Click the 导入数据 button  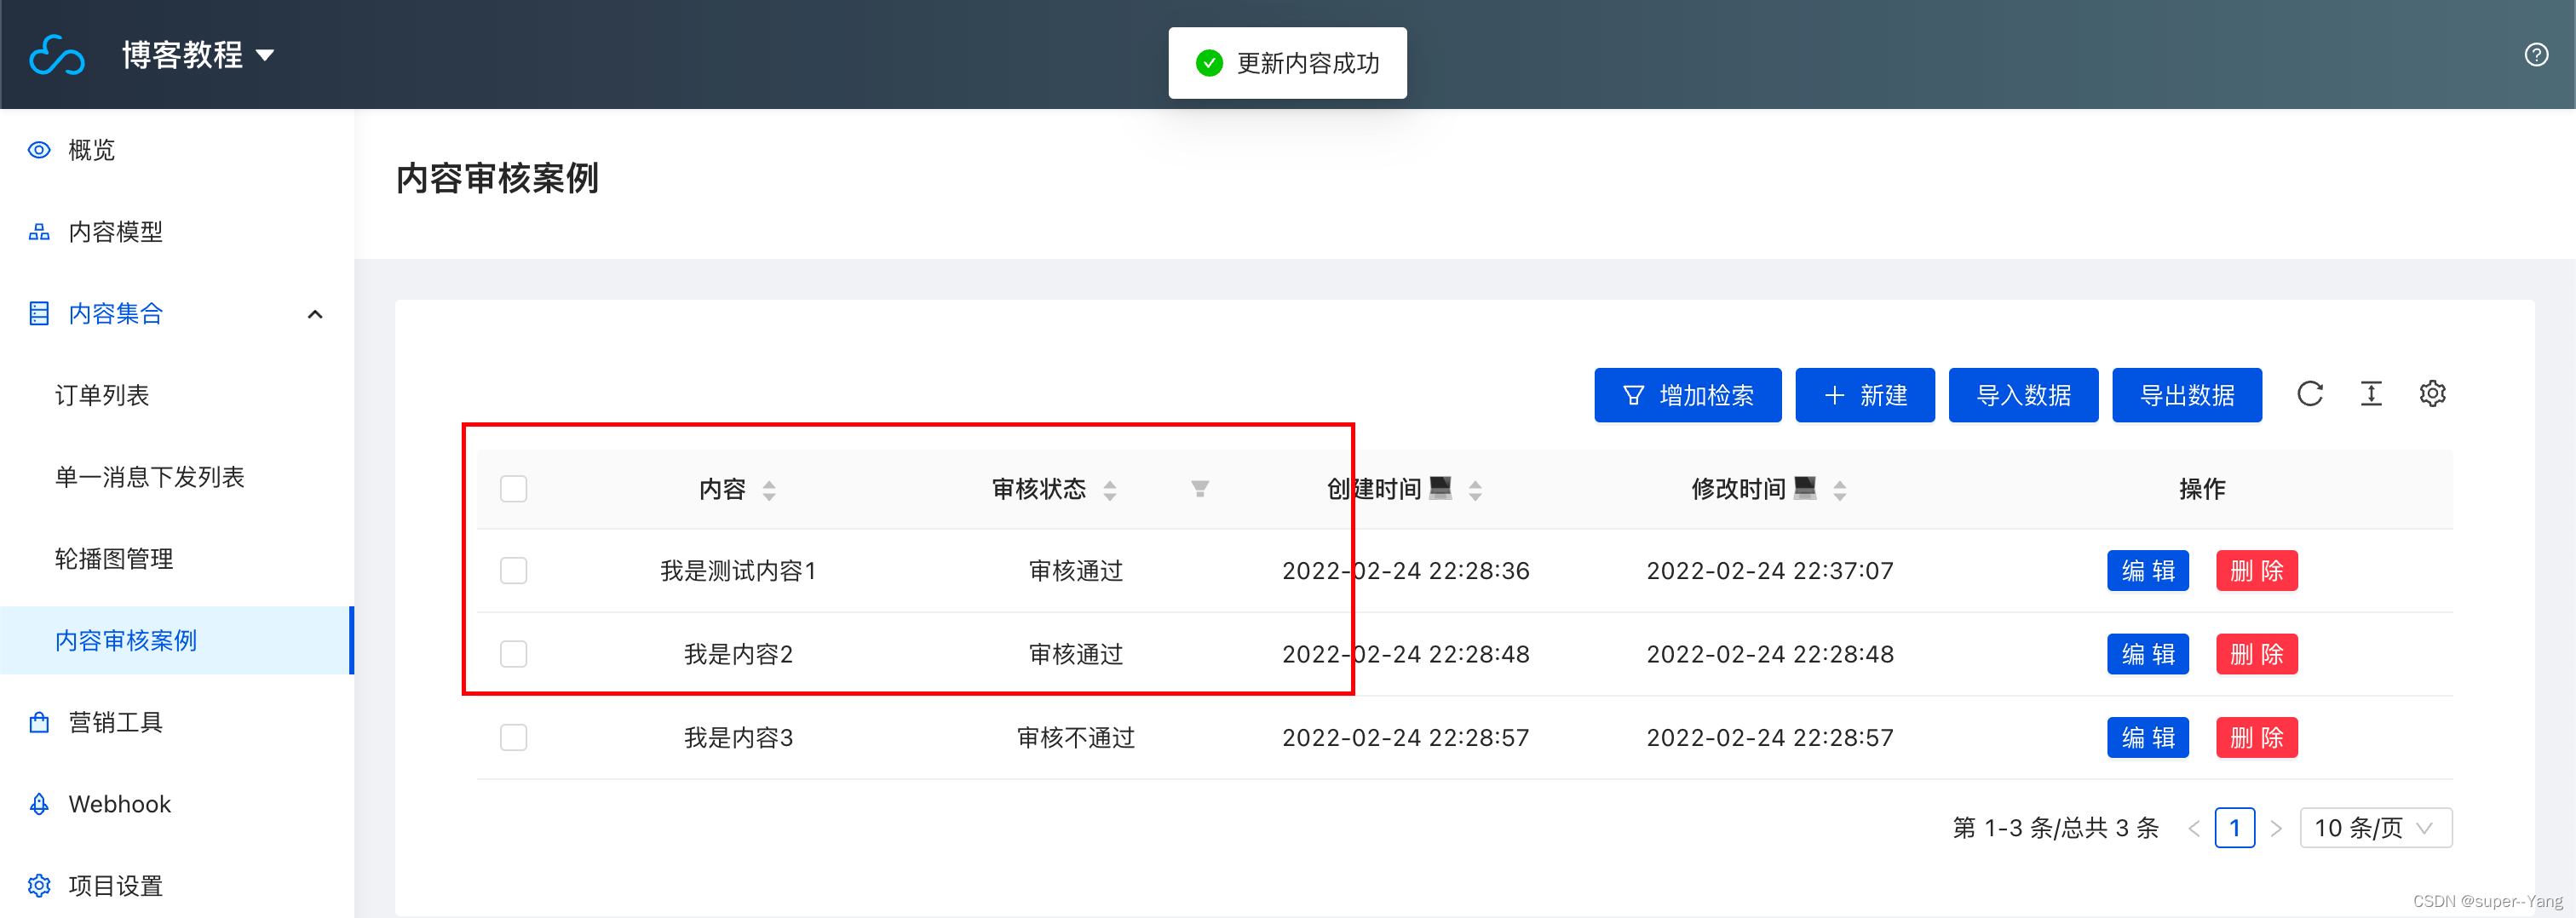(x=2023, y=395)
